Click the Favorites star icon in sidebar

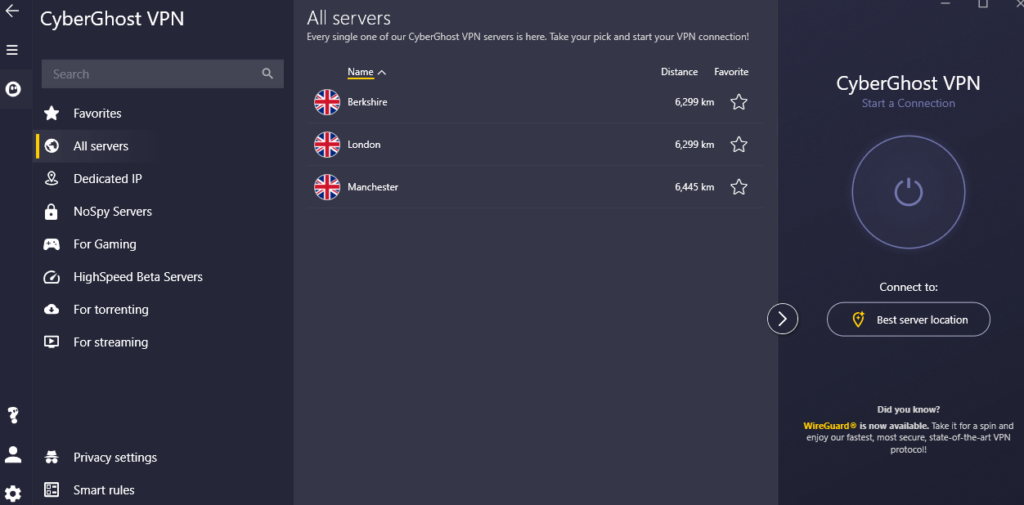tap(52, 114)
